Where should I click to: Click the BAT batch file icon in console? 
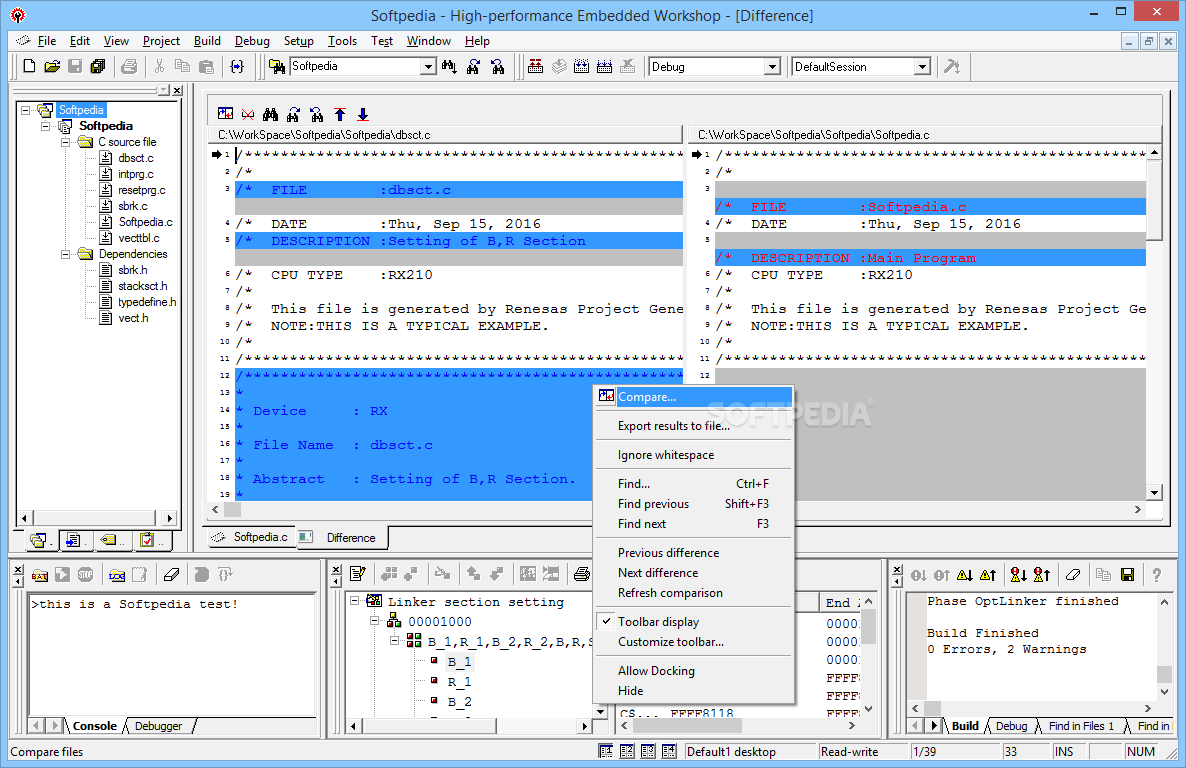[39, 575]
